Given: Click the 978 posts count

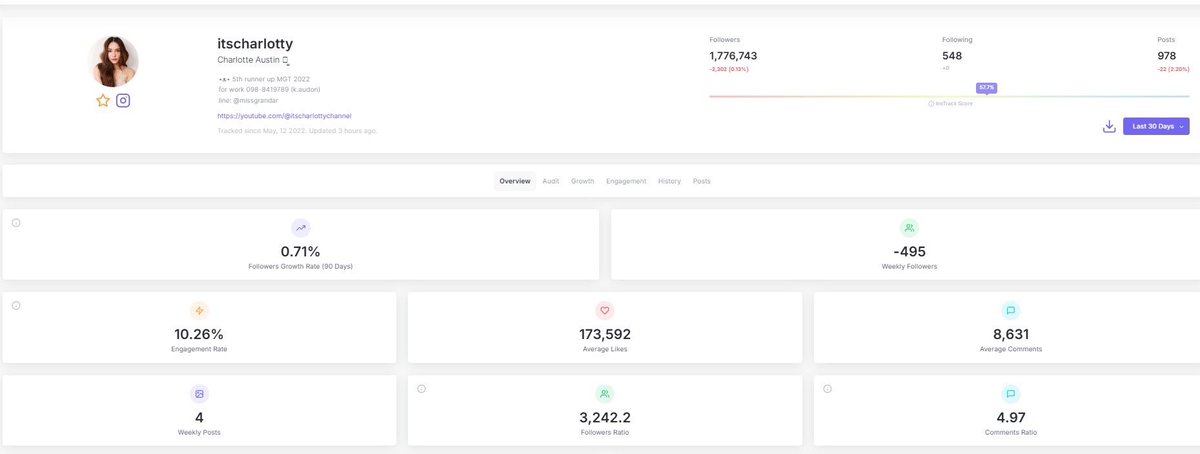Looking at the screenshot, I should tap(1167, 56).
